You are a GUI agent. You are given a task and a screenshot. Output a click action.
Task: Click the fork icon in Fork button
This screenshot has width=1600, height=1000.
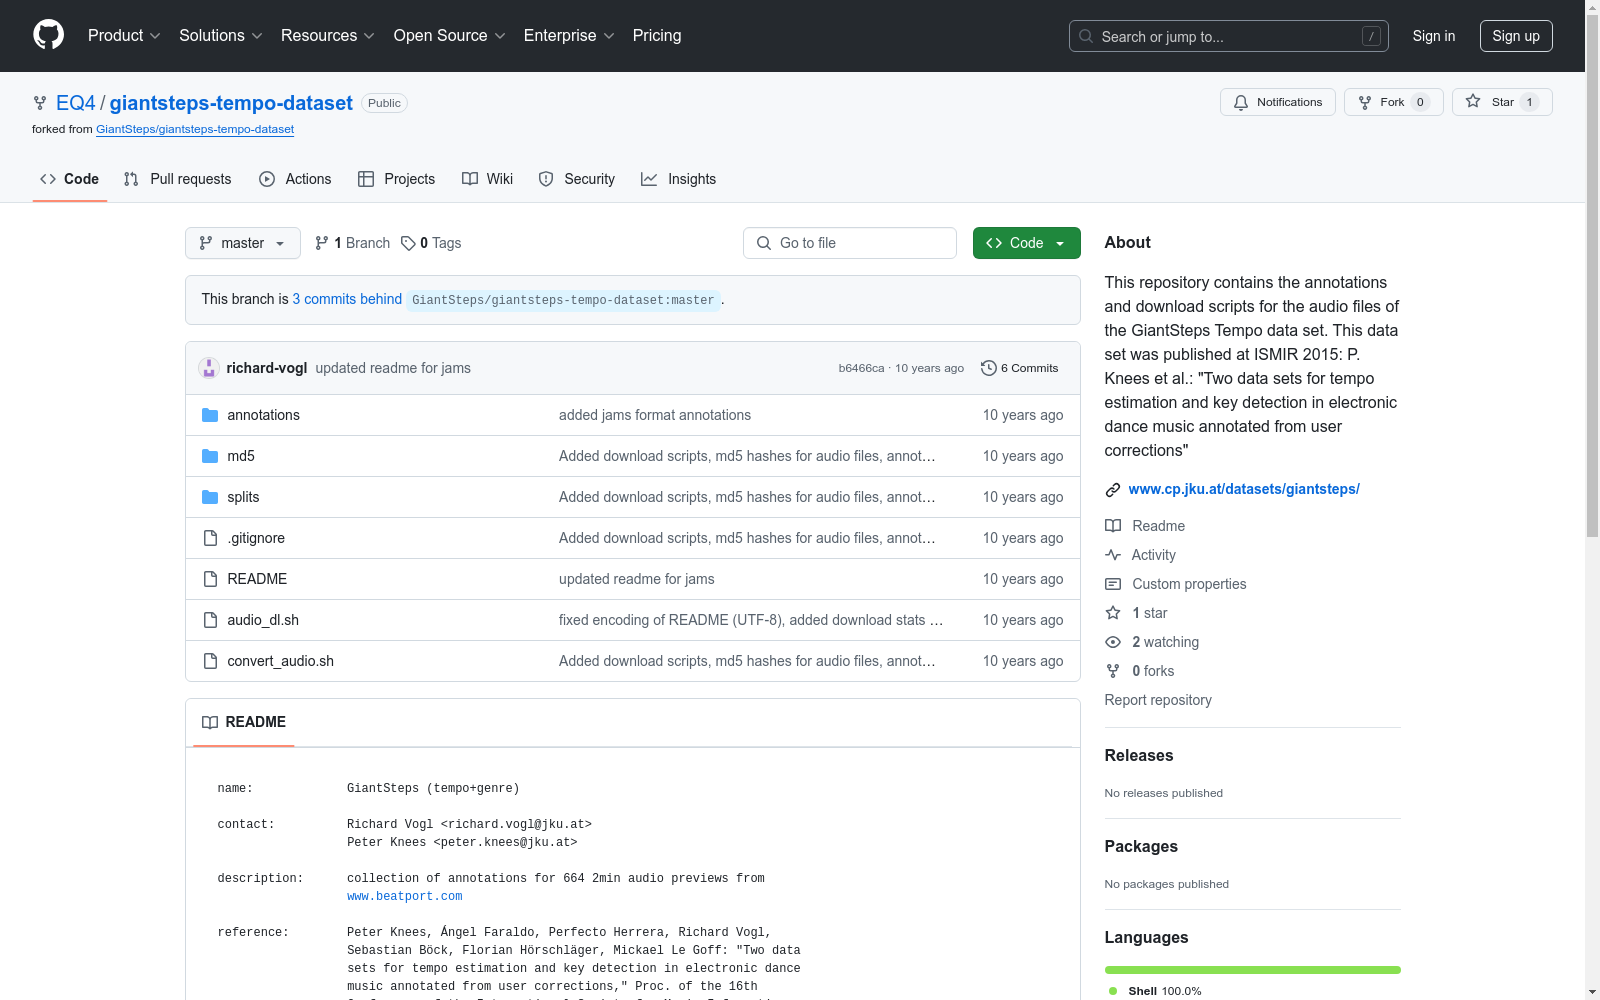pos(1365,102)
